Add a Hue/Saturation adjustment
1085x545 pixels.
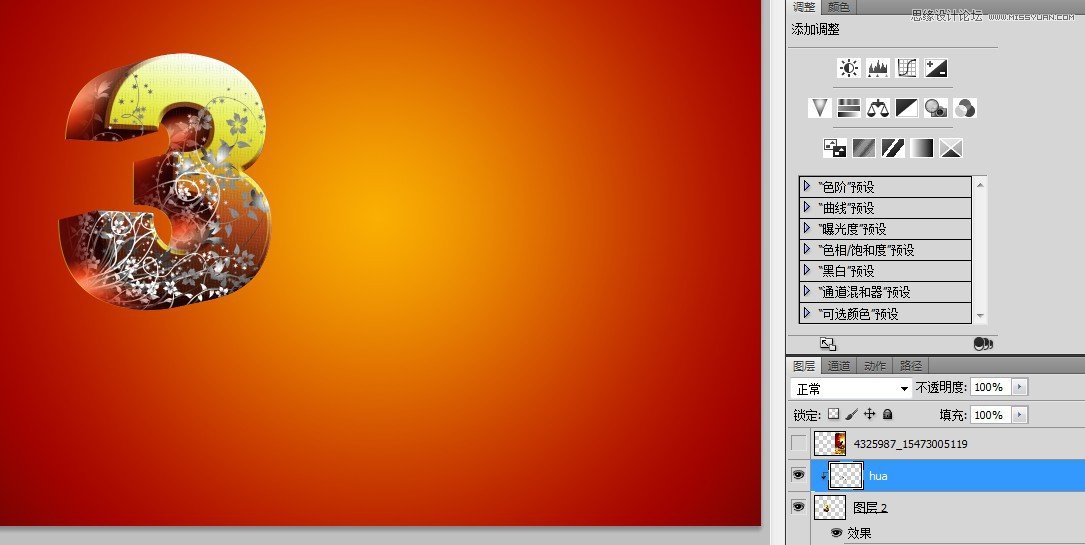[x=849, y=108]
